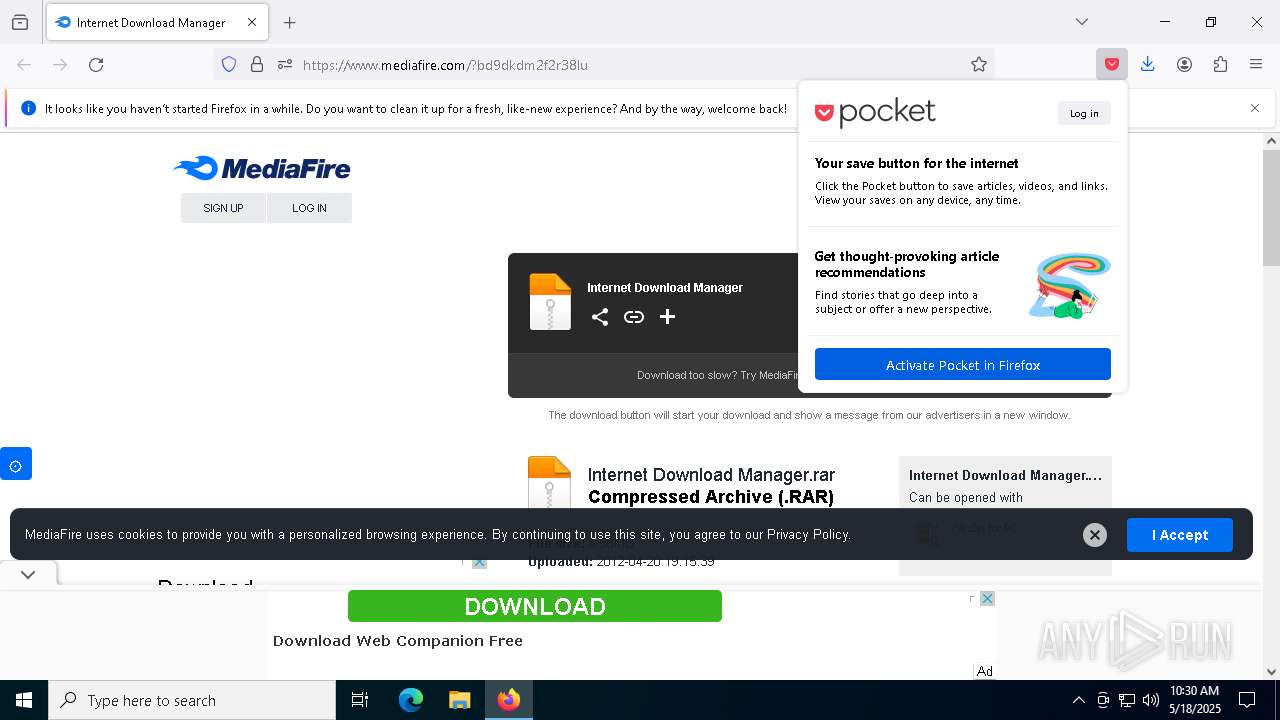Click the share icon for the file
1280x720 pixels.
pyautogui.click(x=600, y=317)
